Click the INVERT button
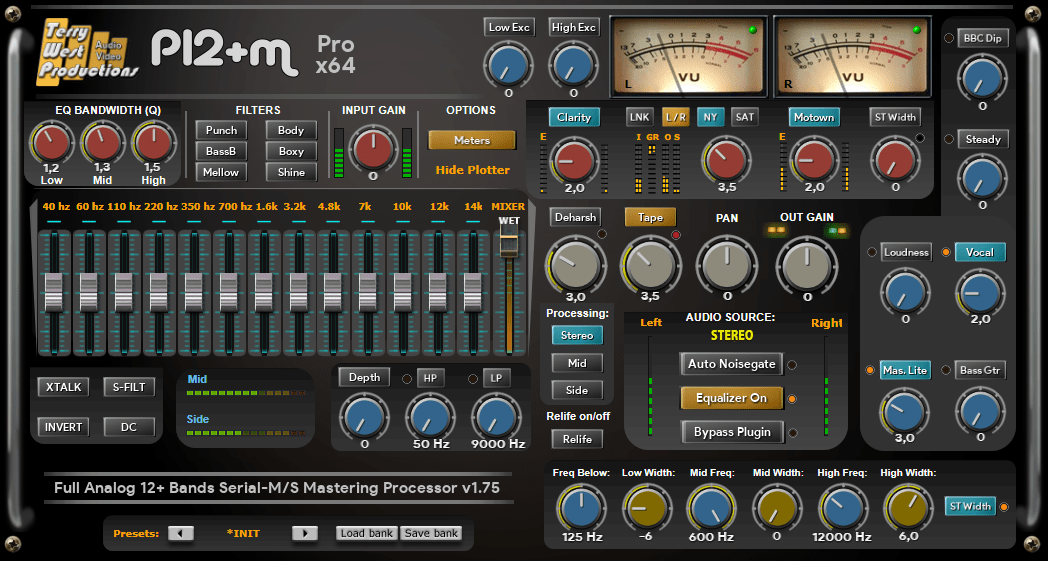 (x=63, y=427)
